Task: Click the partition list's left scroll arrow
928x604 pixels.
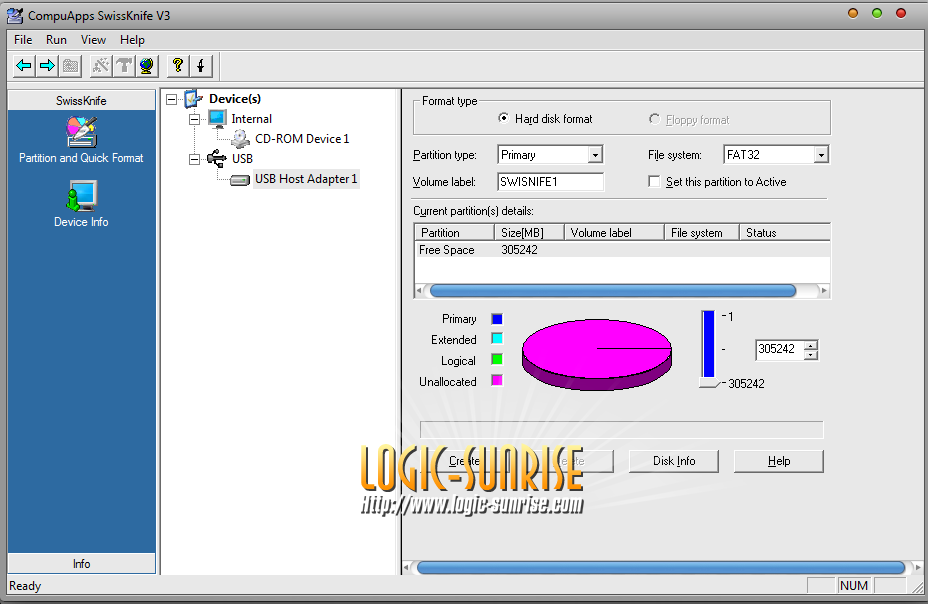Action: coord(420,290)
